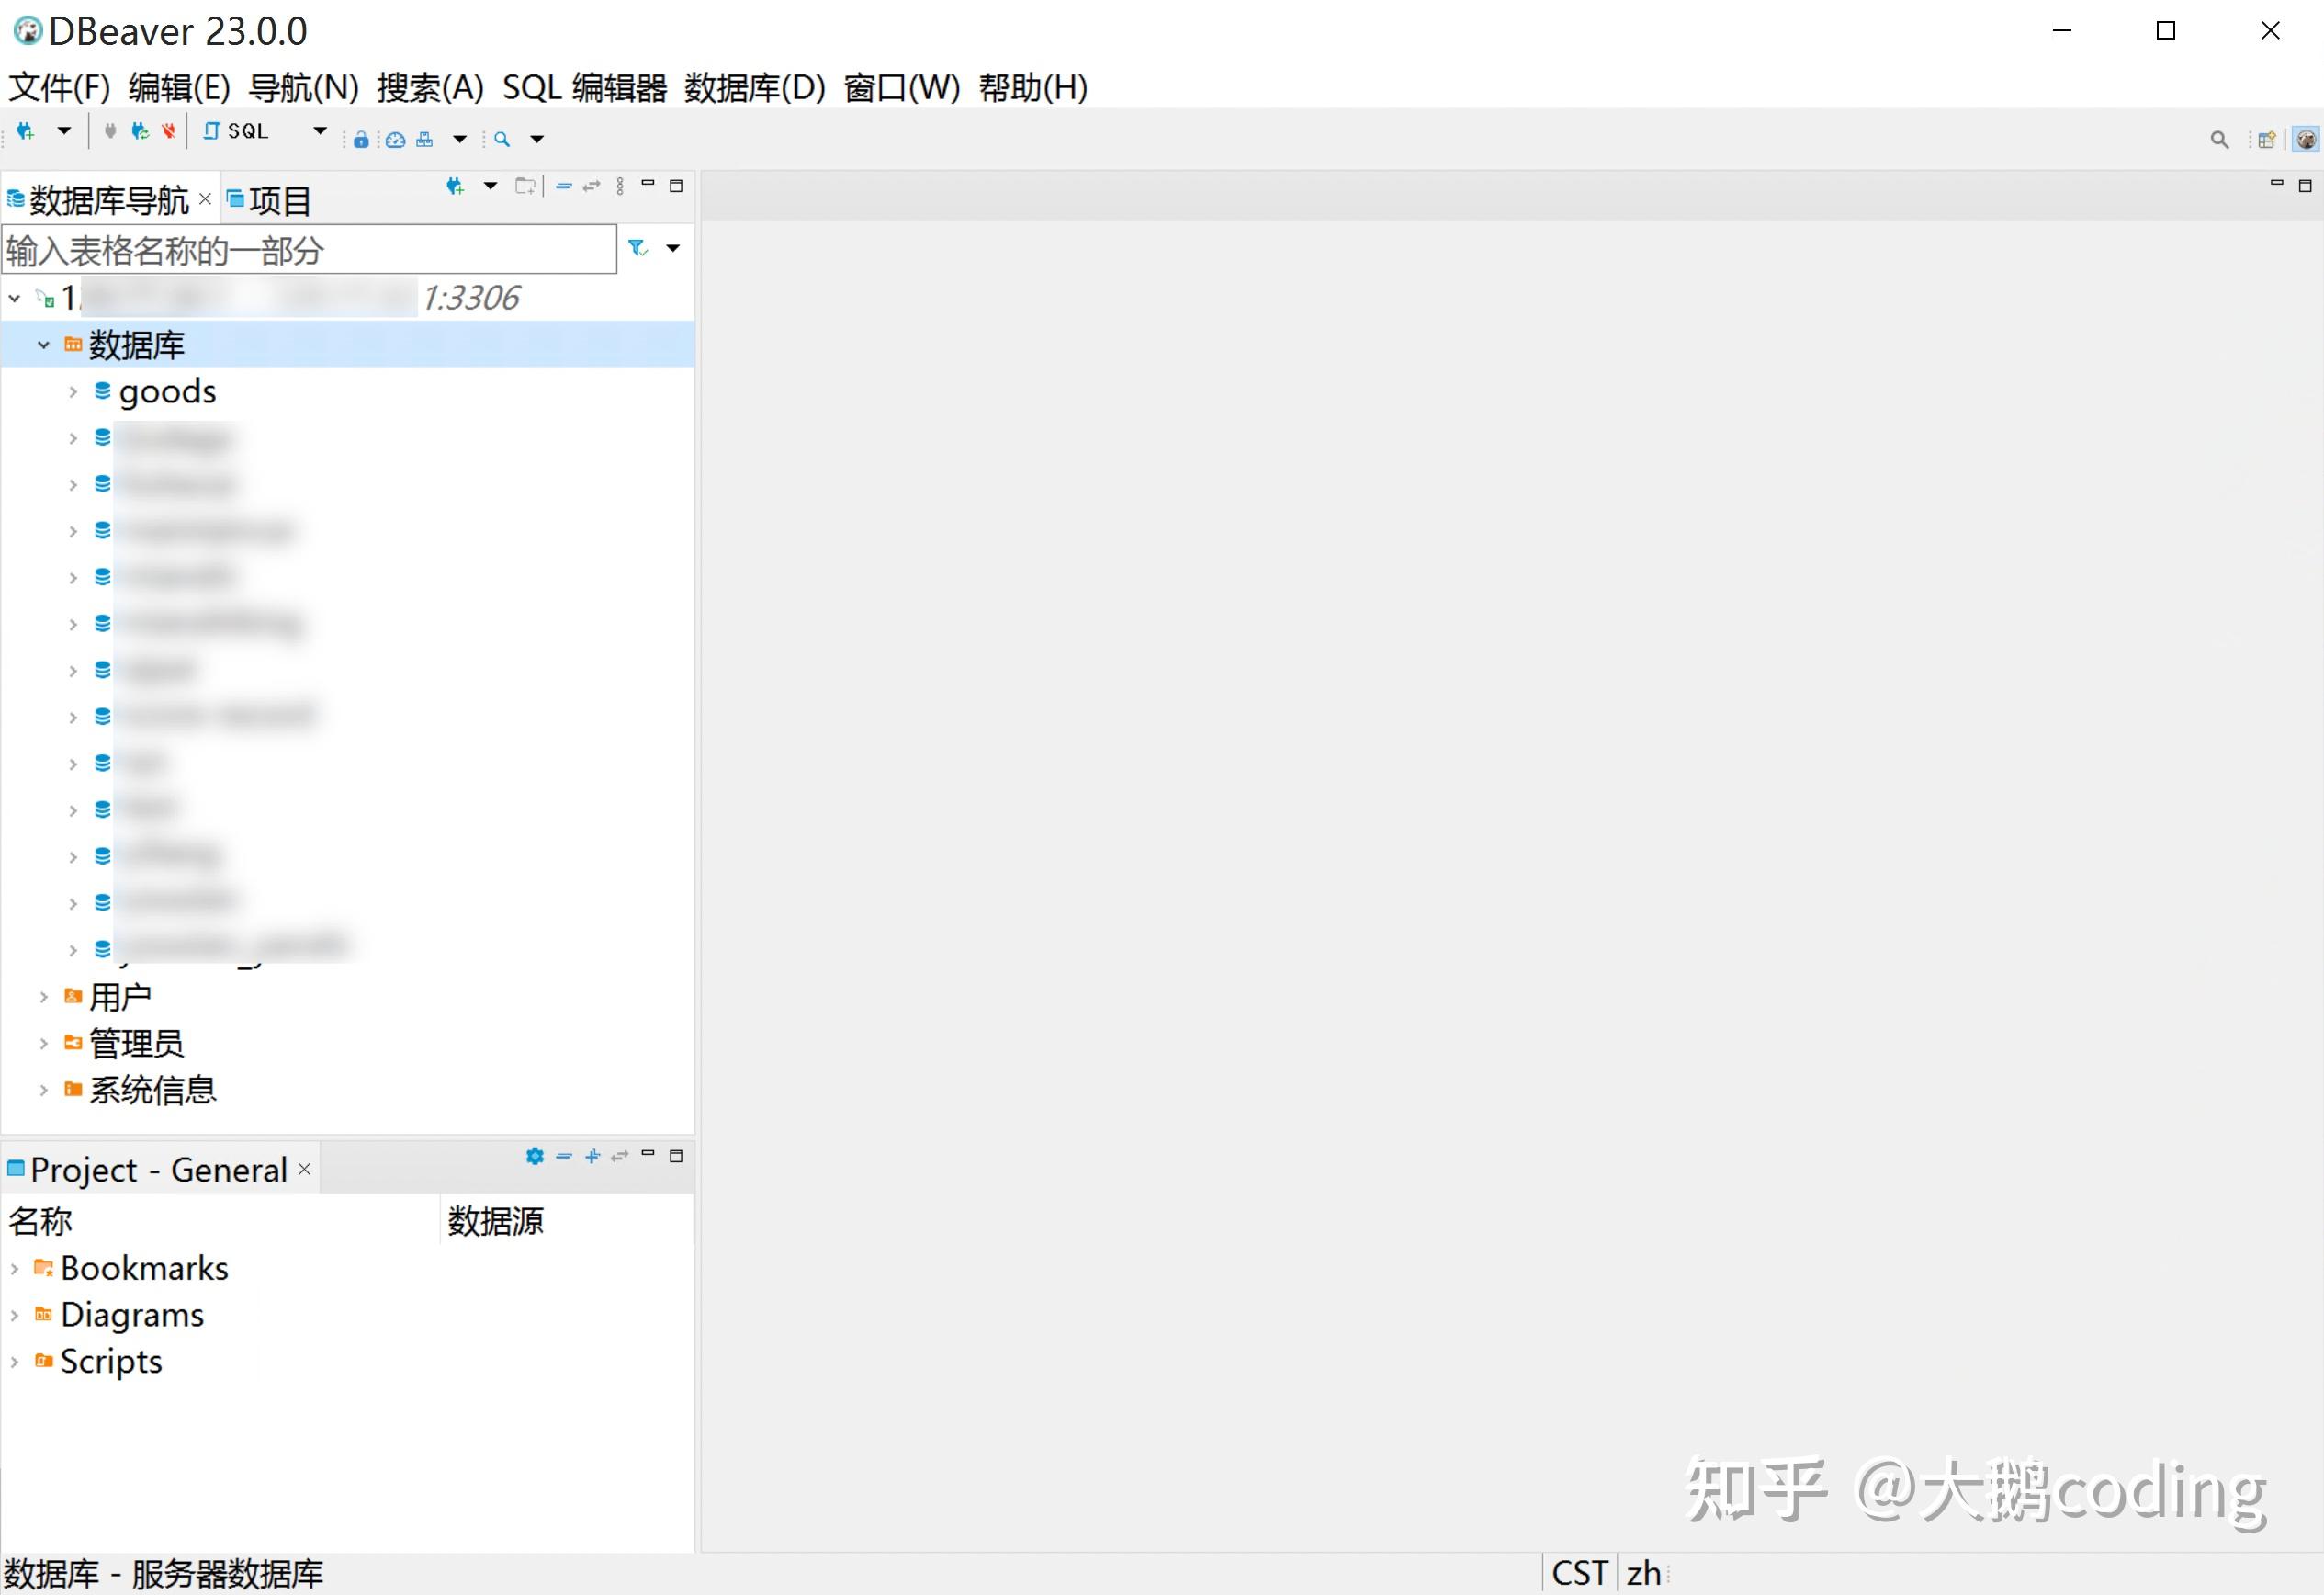Open the SQL 编辑器 menu
Screen dimensions: 2324x1595
(584, 88)
